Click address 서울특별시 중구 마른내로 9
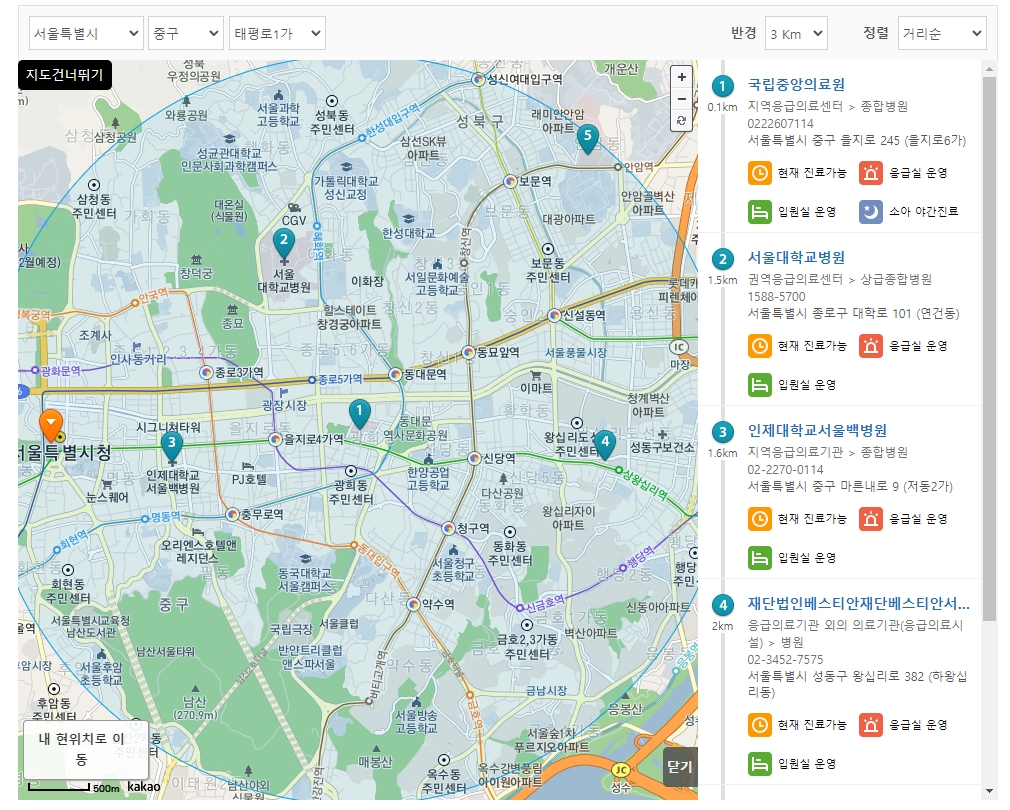 click(x=850, y=487)
